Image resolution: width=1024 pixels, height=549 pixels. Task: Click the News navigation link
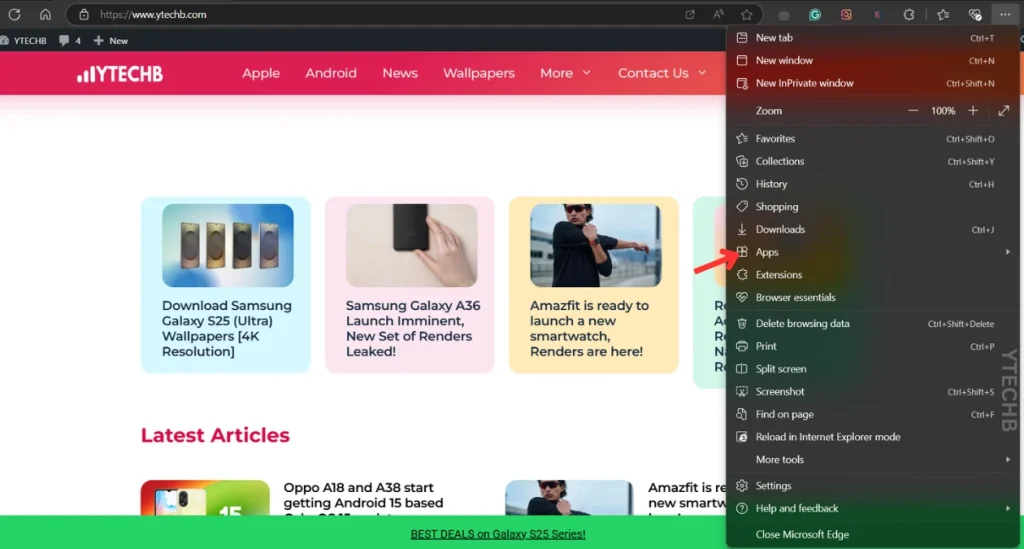(x=400, y=73)
